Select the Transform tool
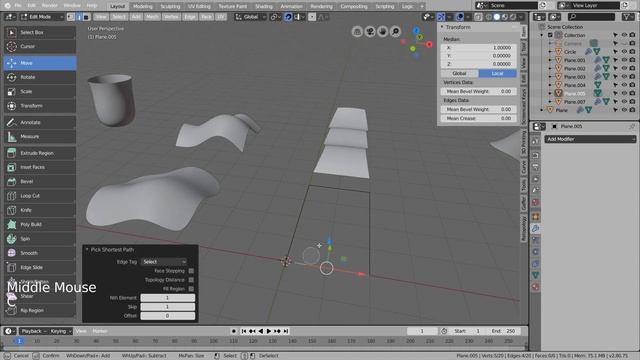This screenshot has height=360, width=640. tap(40, 106)
